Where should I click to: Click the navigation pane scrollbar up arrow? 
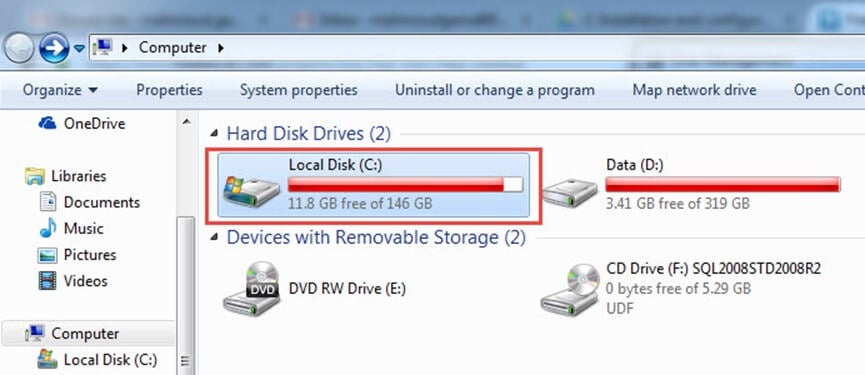point(186,121)
